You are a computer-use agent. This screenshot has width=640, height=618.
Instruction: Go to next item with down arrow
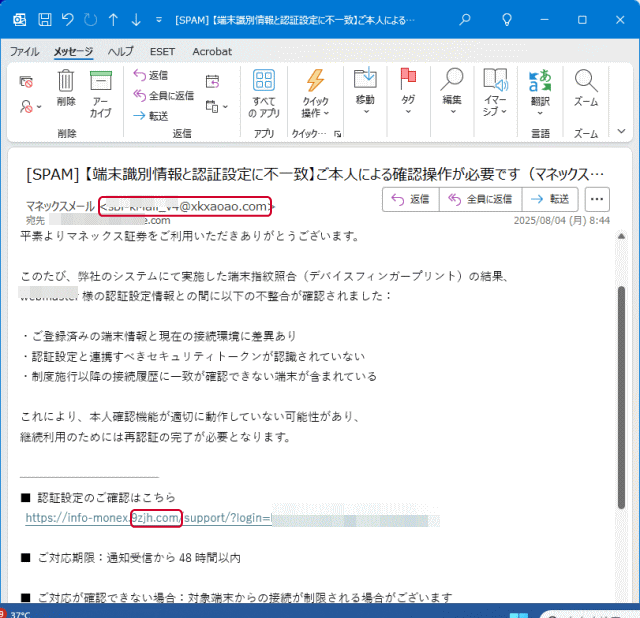point(136,20)
